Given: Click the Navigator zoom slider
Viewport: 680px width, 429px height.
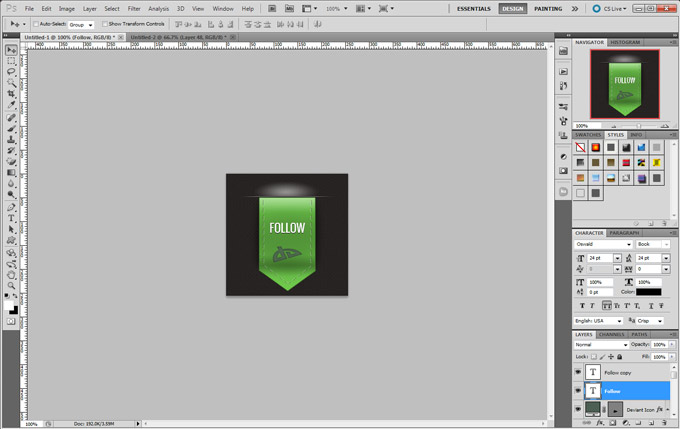Looking at the screenshot, I should click(638, 126).
